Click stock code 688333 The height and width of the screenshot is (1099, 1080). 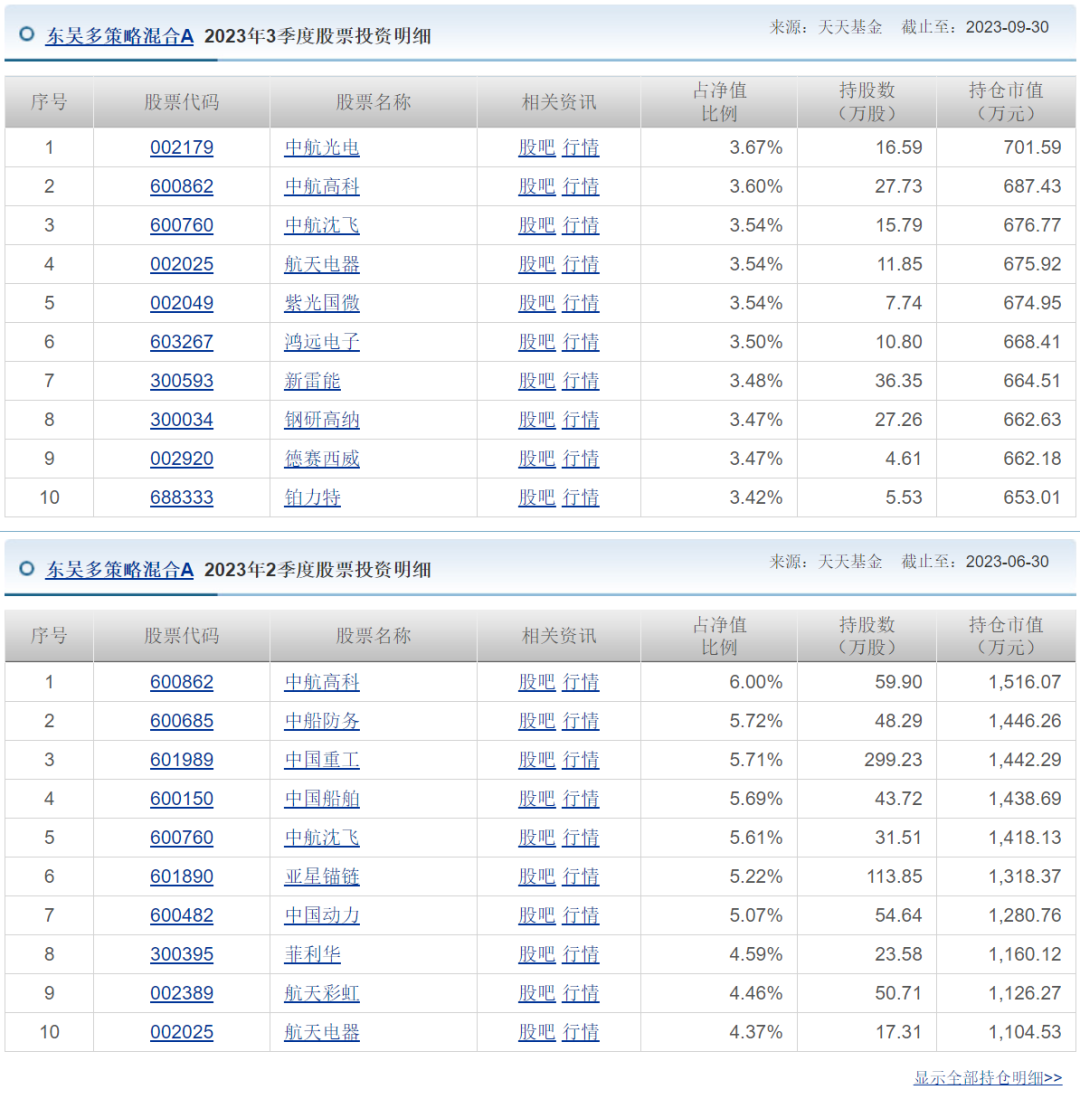click(x=182, y=498)
